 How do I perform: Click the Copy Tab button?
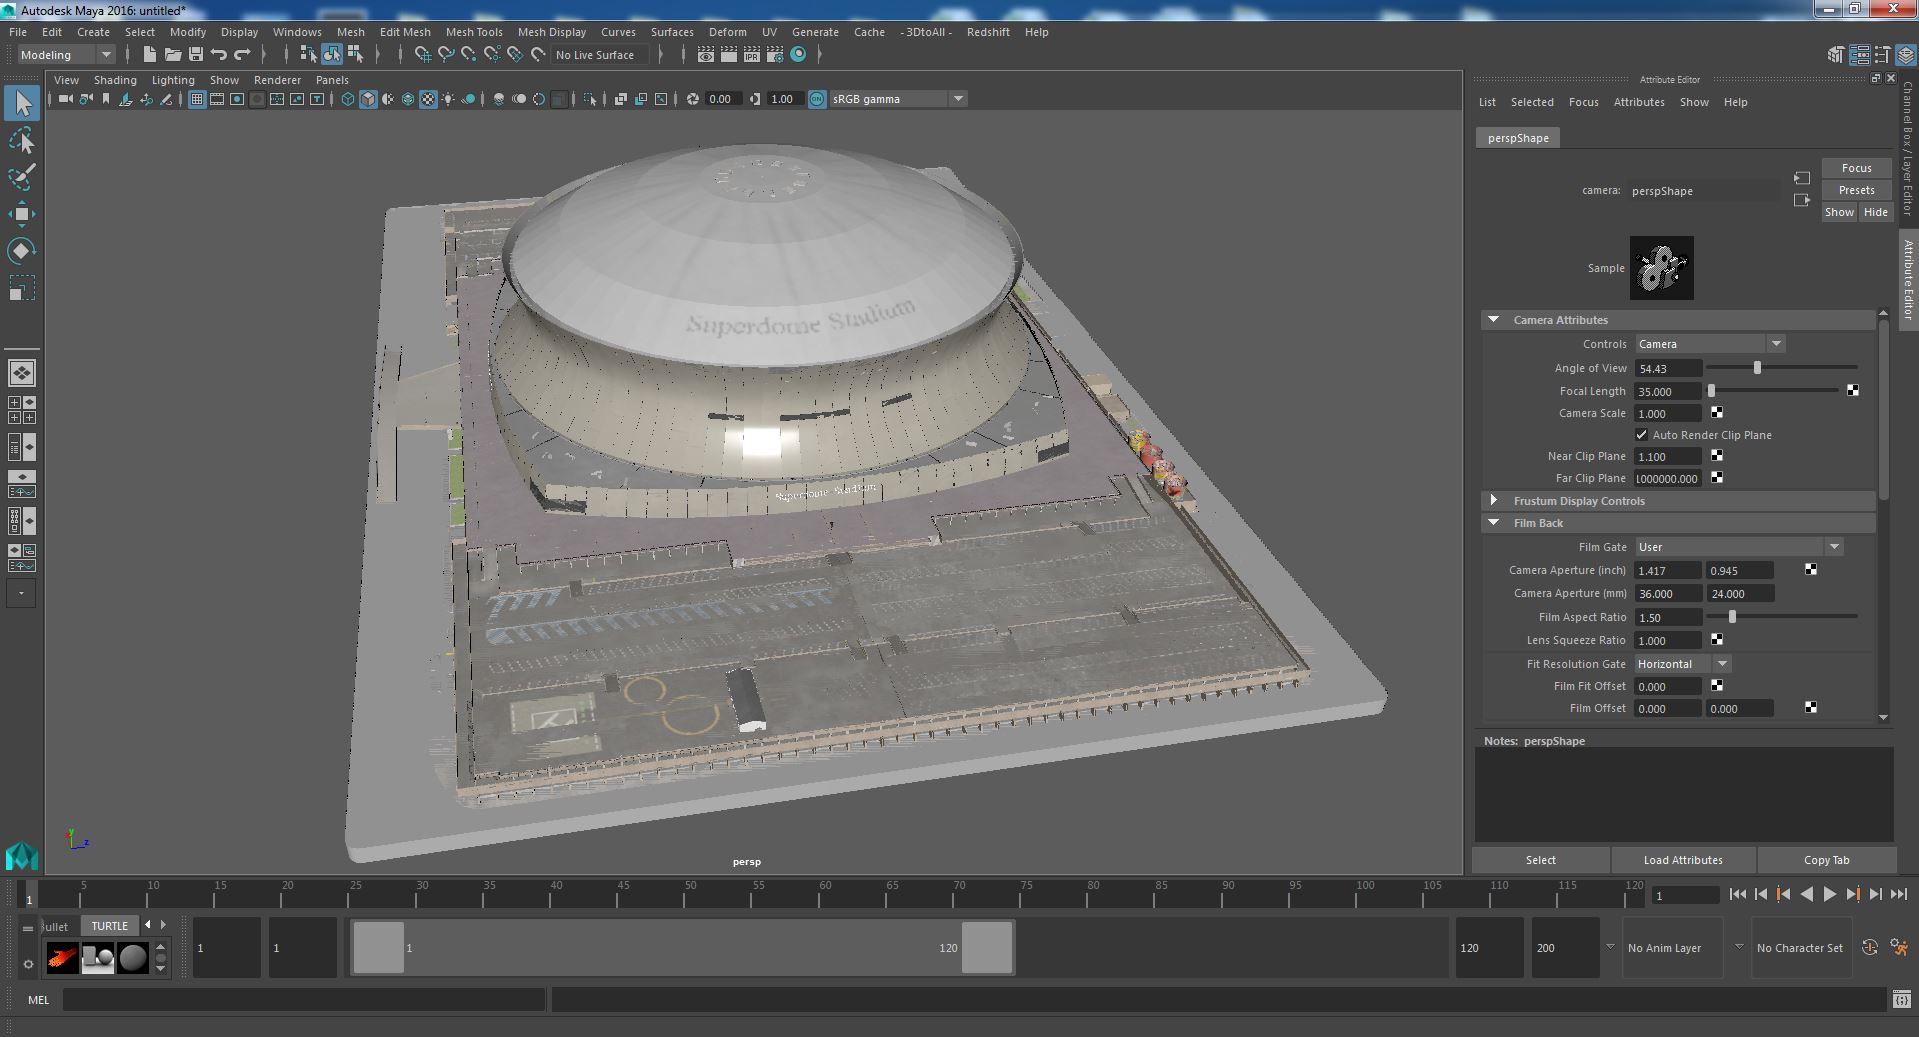point(1826,860)
